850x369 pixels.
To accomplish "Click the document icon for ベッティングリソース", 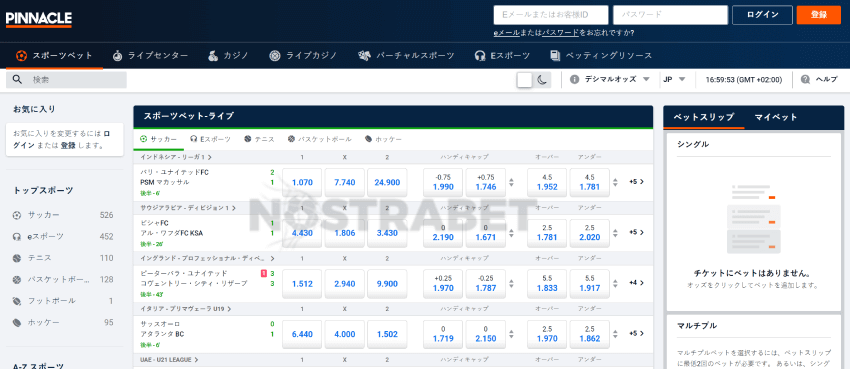I will (555, 55).
